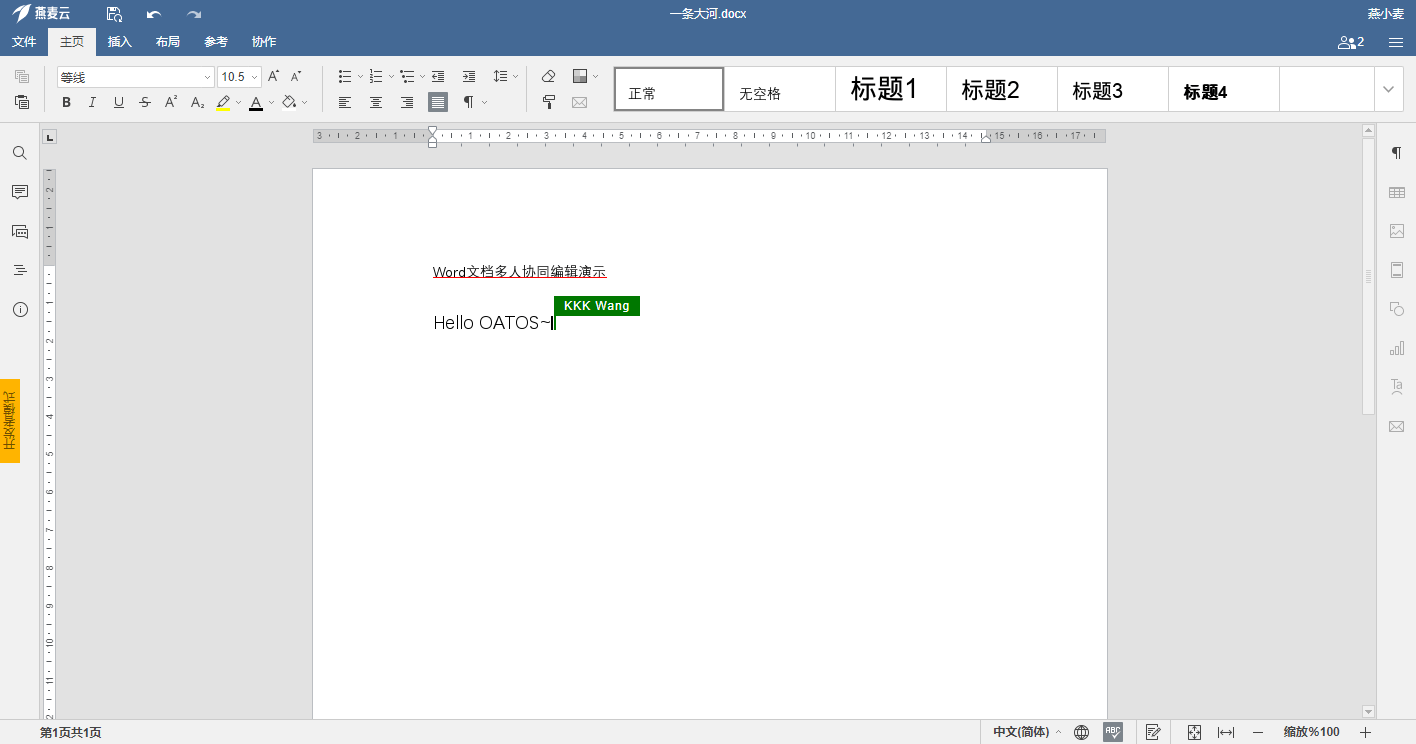This screenshot has height=744, width=1416.
Task: Center align the text
Action: [x=376, y=102]
